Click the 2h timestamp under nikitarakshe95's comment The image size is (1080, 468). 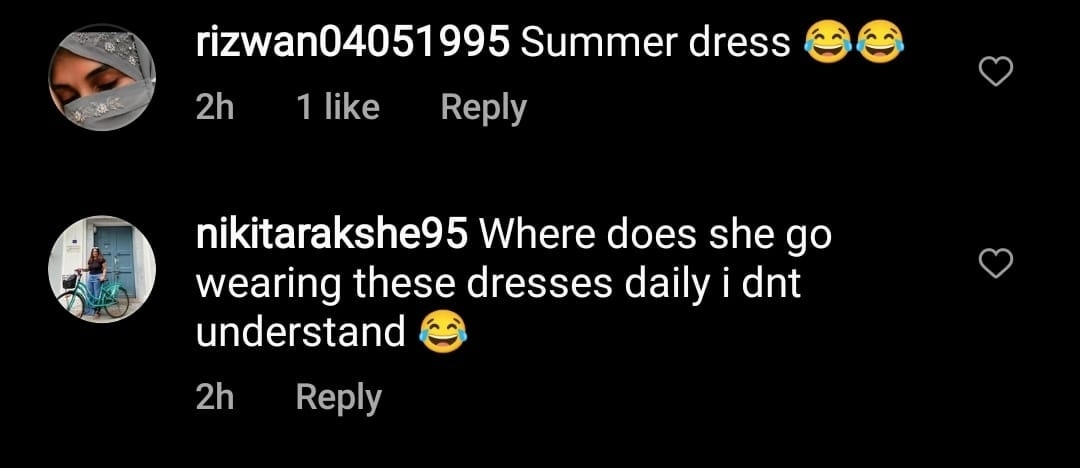click(215, 398)
